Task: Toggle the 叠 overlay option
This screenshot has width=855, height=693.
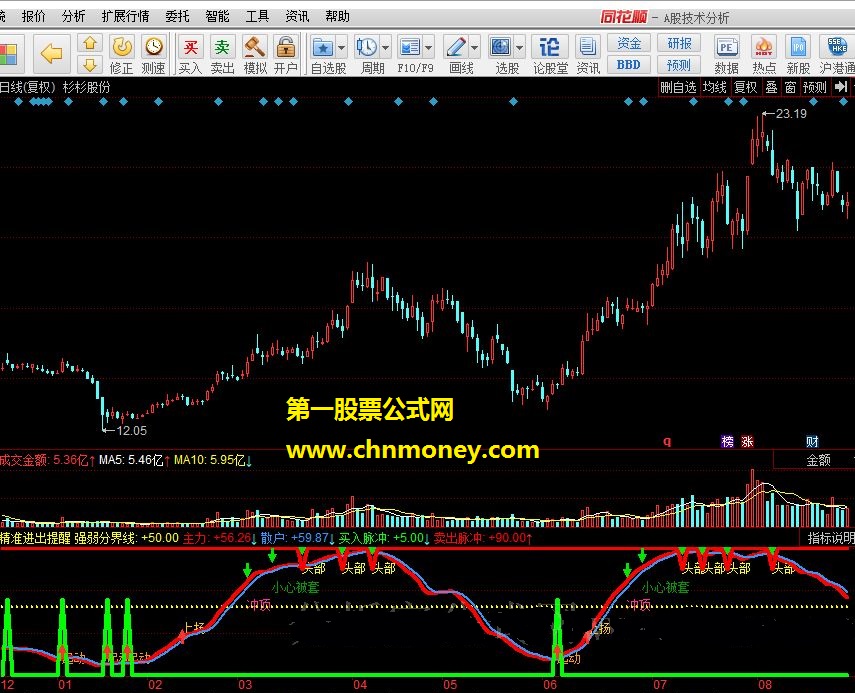Action: pos(771,87)
